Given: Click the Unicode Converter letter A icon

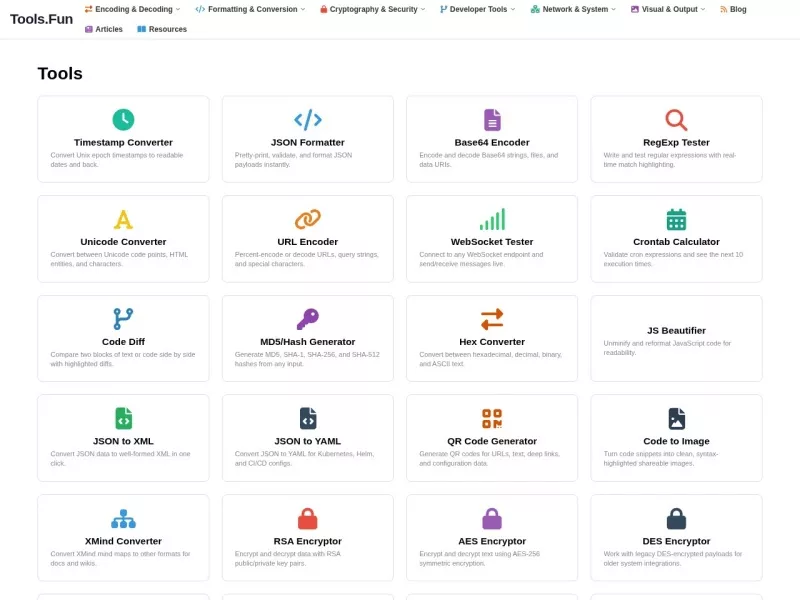Looking at the screenshot, I should pos(123,219).
